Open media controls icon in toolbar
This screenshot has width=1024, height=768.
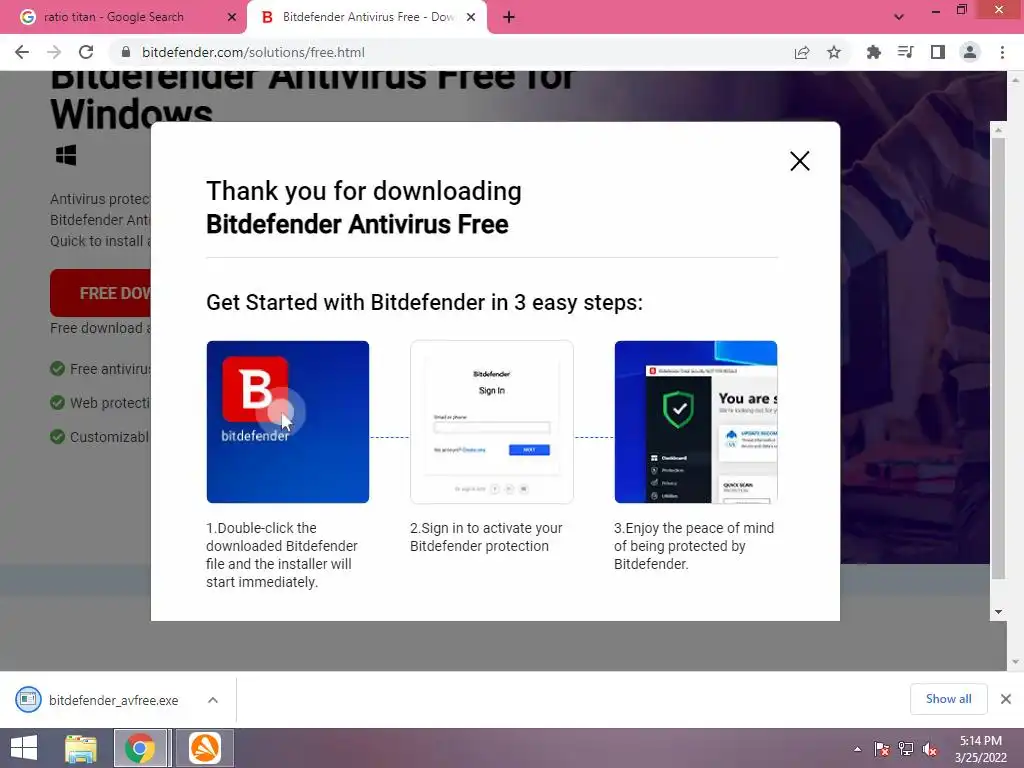pyautogui.click(x=906, y=52)
